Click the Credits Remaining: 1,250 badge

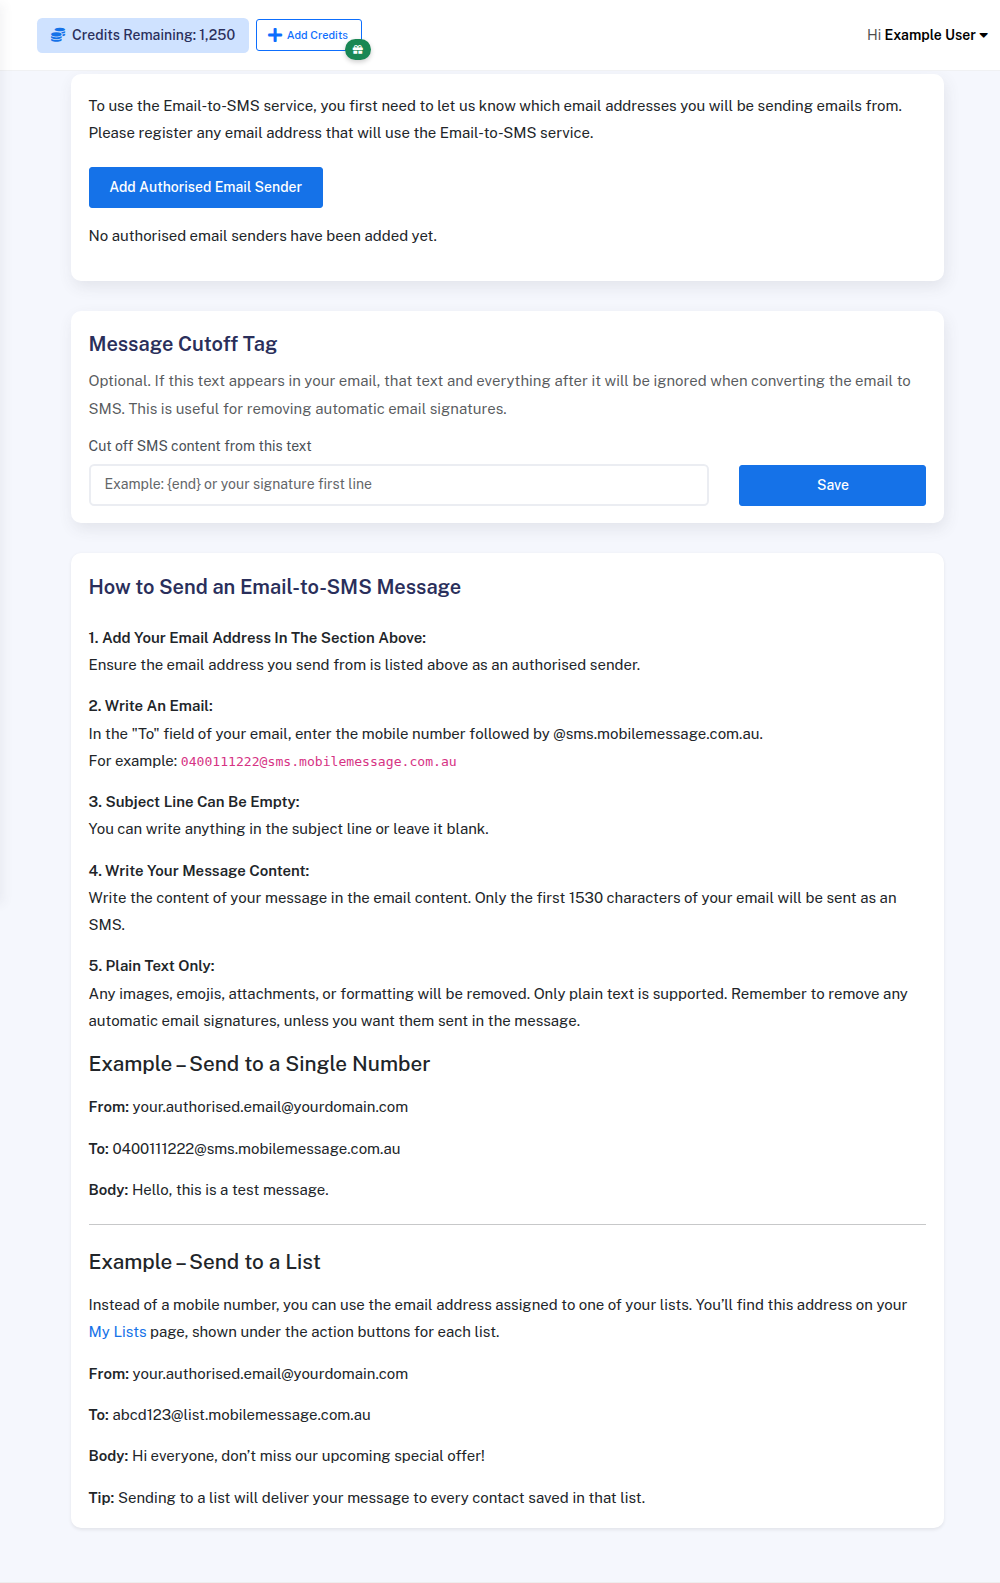[143, 35]
